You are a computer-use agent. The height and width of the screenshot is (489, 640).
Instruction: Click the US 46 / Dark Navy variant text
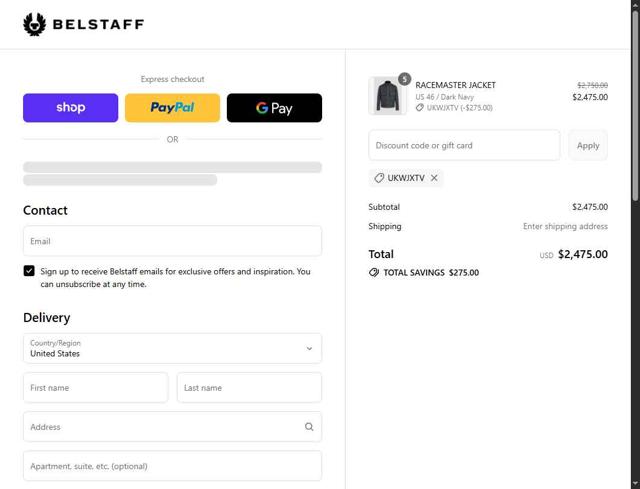click(x=444, y=97)
